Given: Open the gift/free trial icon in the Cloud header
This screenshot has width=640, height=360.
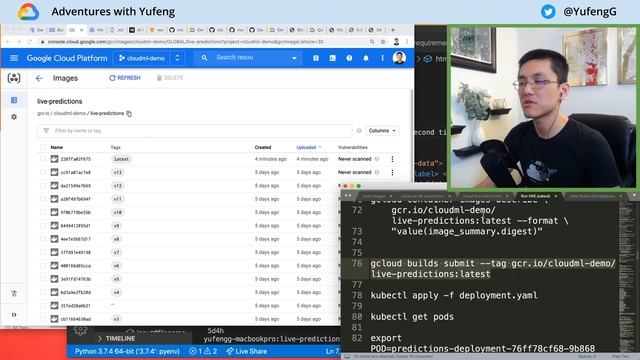Looking at the screenshot, I should 316,58.
